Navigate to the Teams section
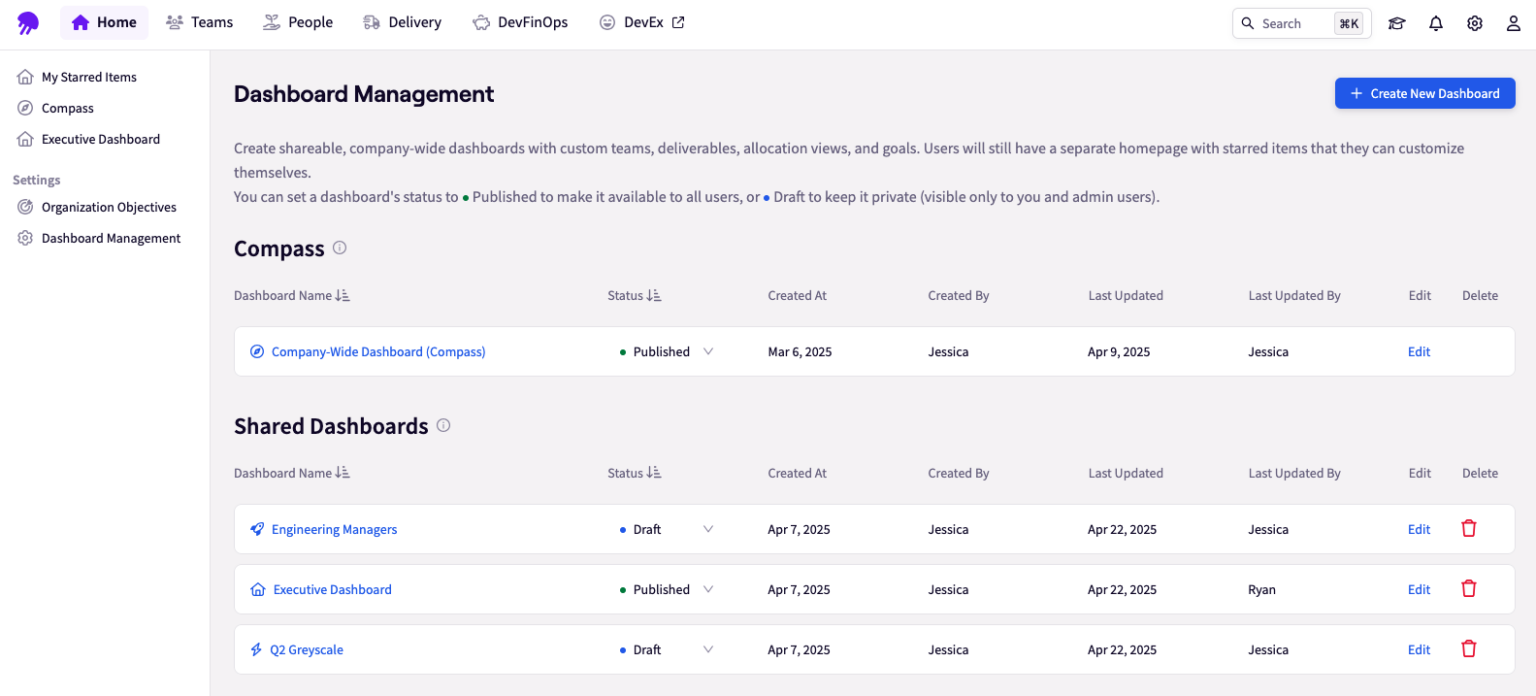 [x=199, y=22]
